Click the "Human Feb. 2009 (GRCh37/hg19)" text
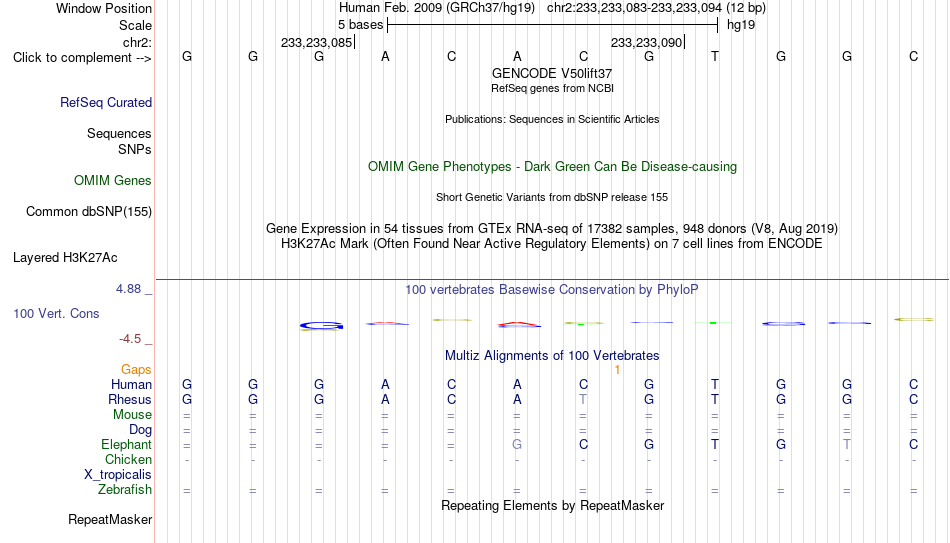 (x=437, y=8)
